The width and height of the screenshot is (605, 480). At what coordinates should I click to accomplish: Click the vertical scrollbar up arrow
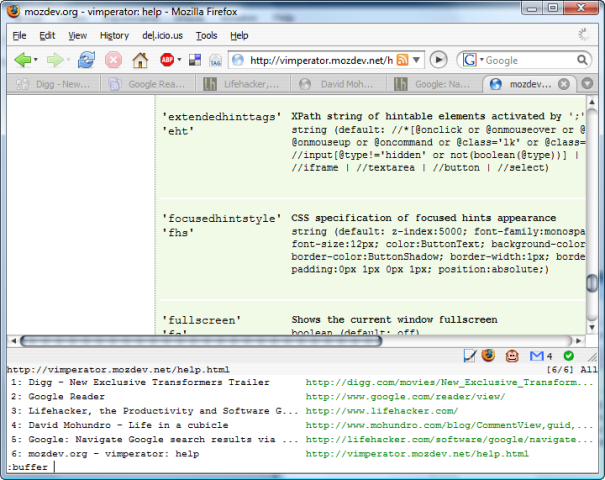pyautogui.click(x=592, y=102)
